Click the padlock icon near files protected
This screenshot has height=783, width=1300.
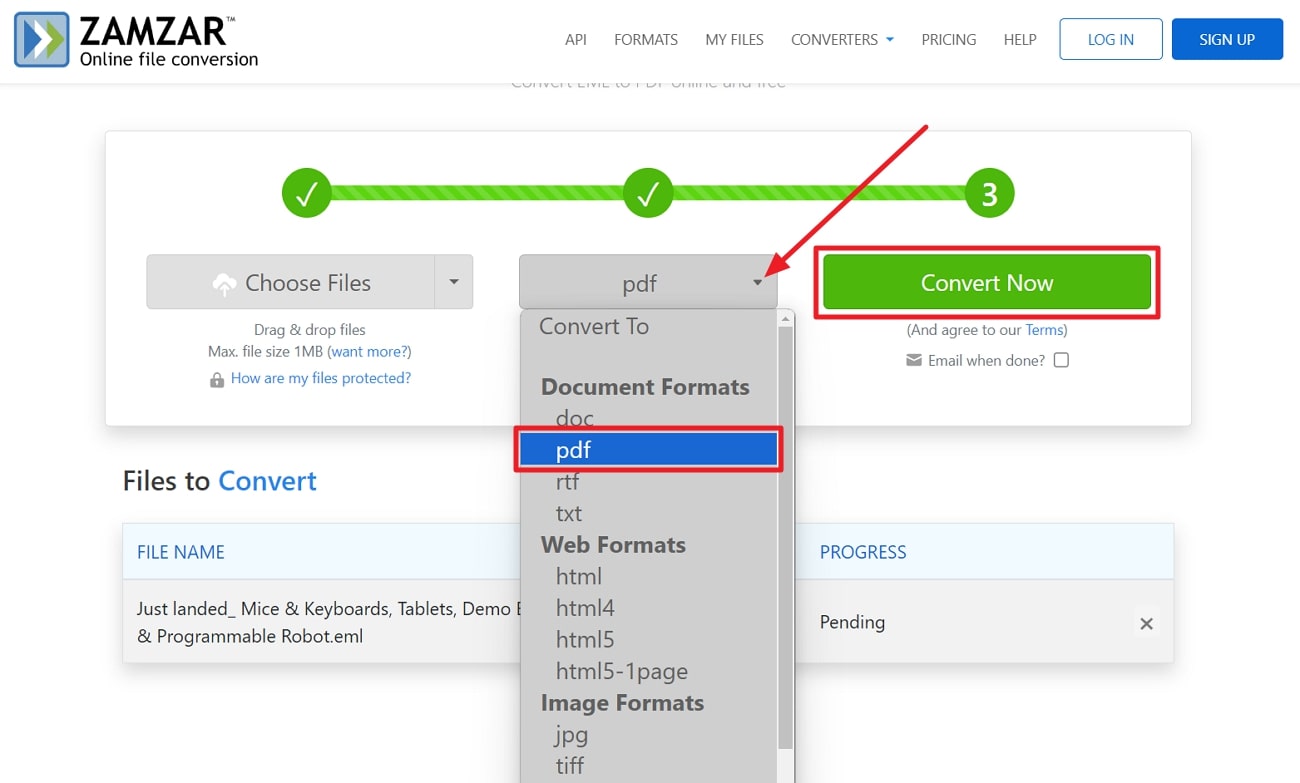[x=217, y=379]
